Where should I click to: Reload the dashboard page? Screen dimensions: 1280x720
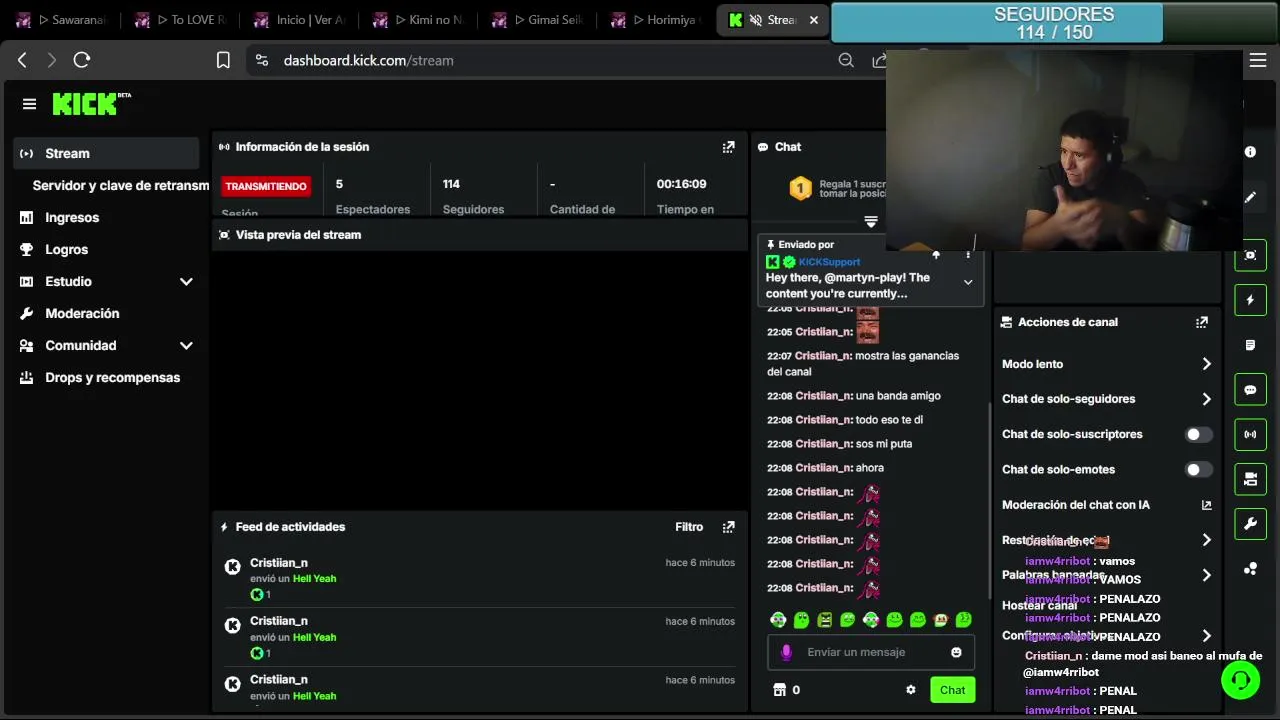[x=82, y=60]
